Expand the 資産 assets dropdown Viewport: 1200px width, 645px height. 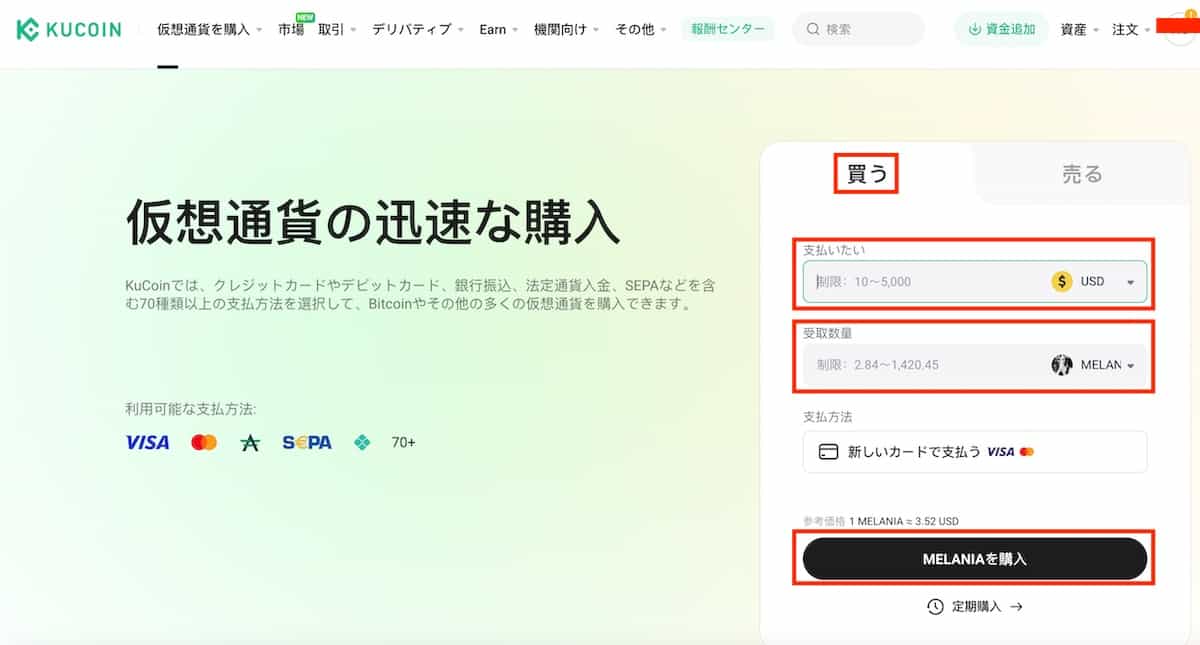point(1080,29)
